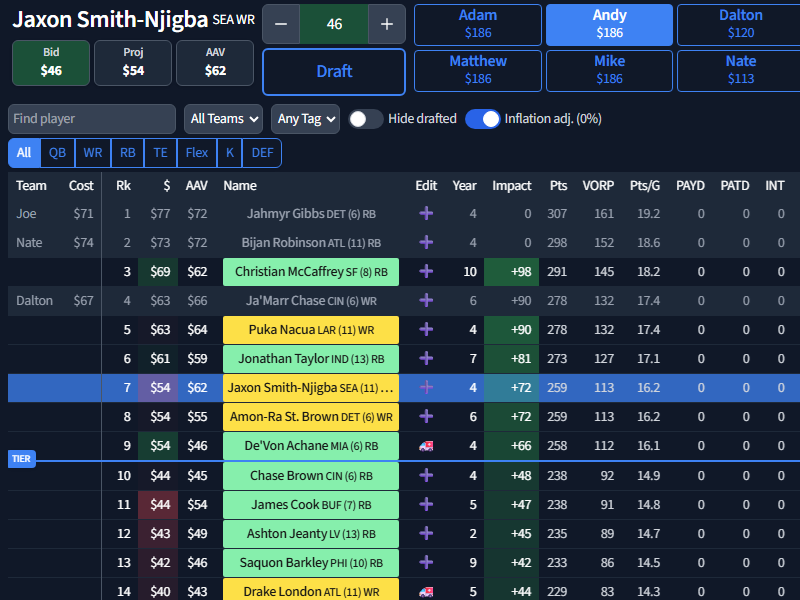
Task: Select the All position tab
Action: pyautogui.click(x=24, y=153)
